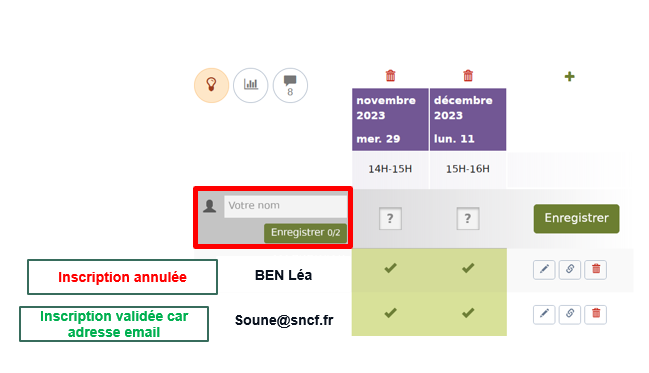
Task: Focus the Votre nom input field
Action: pyautogui.click(x=286, y=206)
